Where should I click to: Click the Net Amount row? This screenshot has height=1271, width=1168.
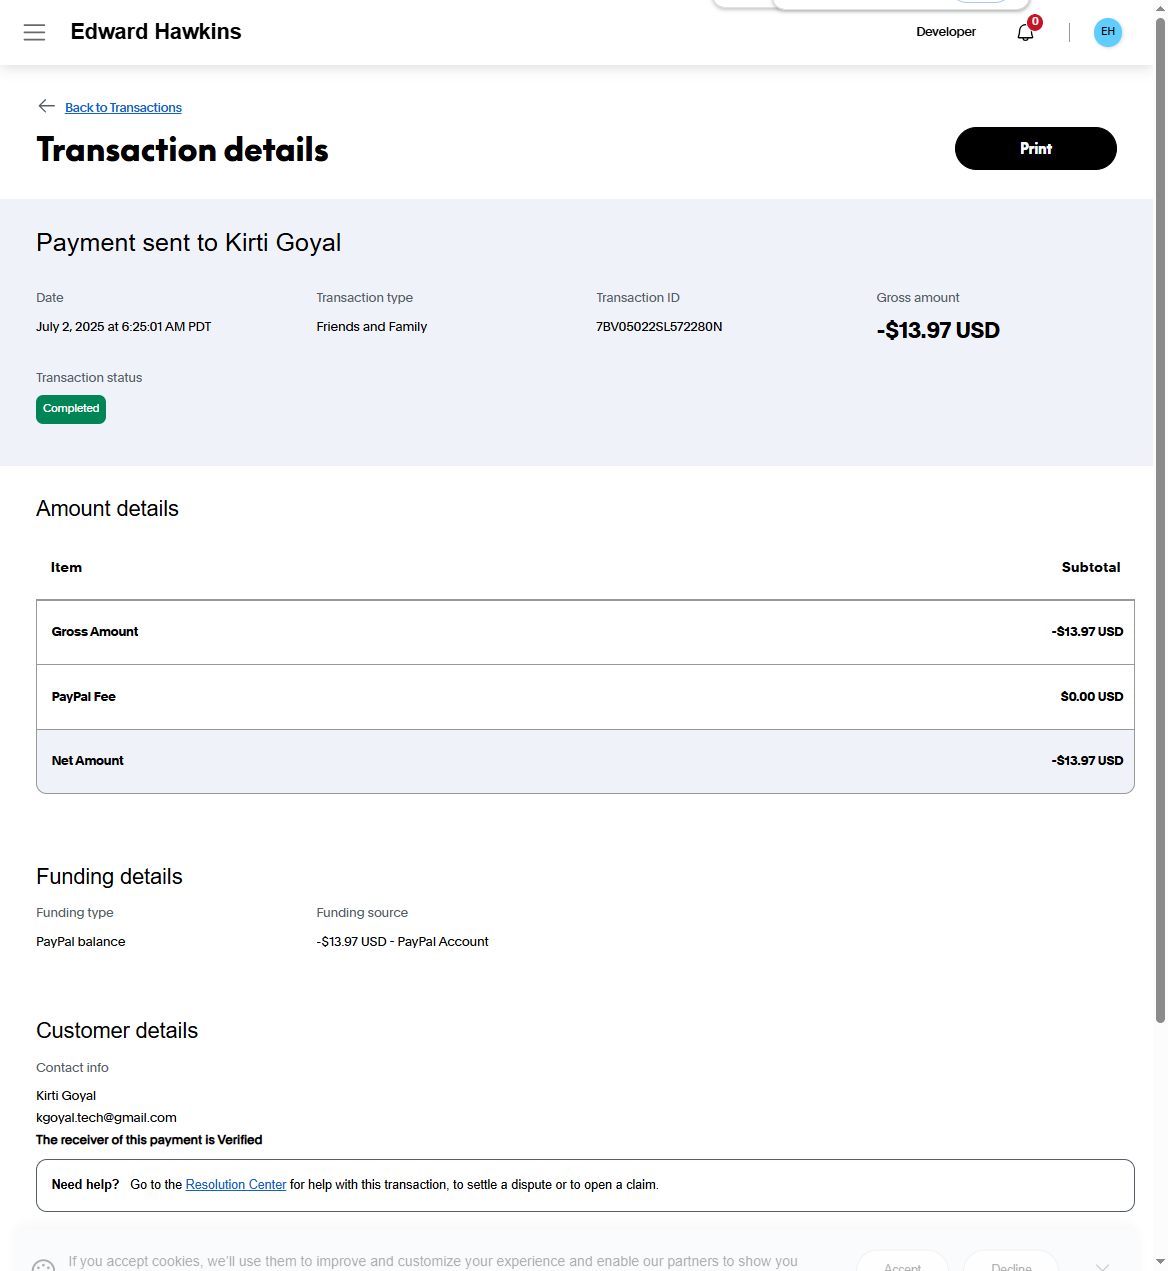point(585,761)
